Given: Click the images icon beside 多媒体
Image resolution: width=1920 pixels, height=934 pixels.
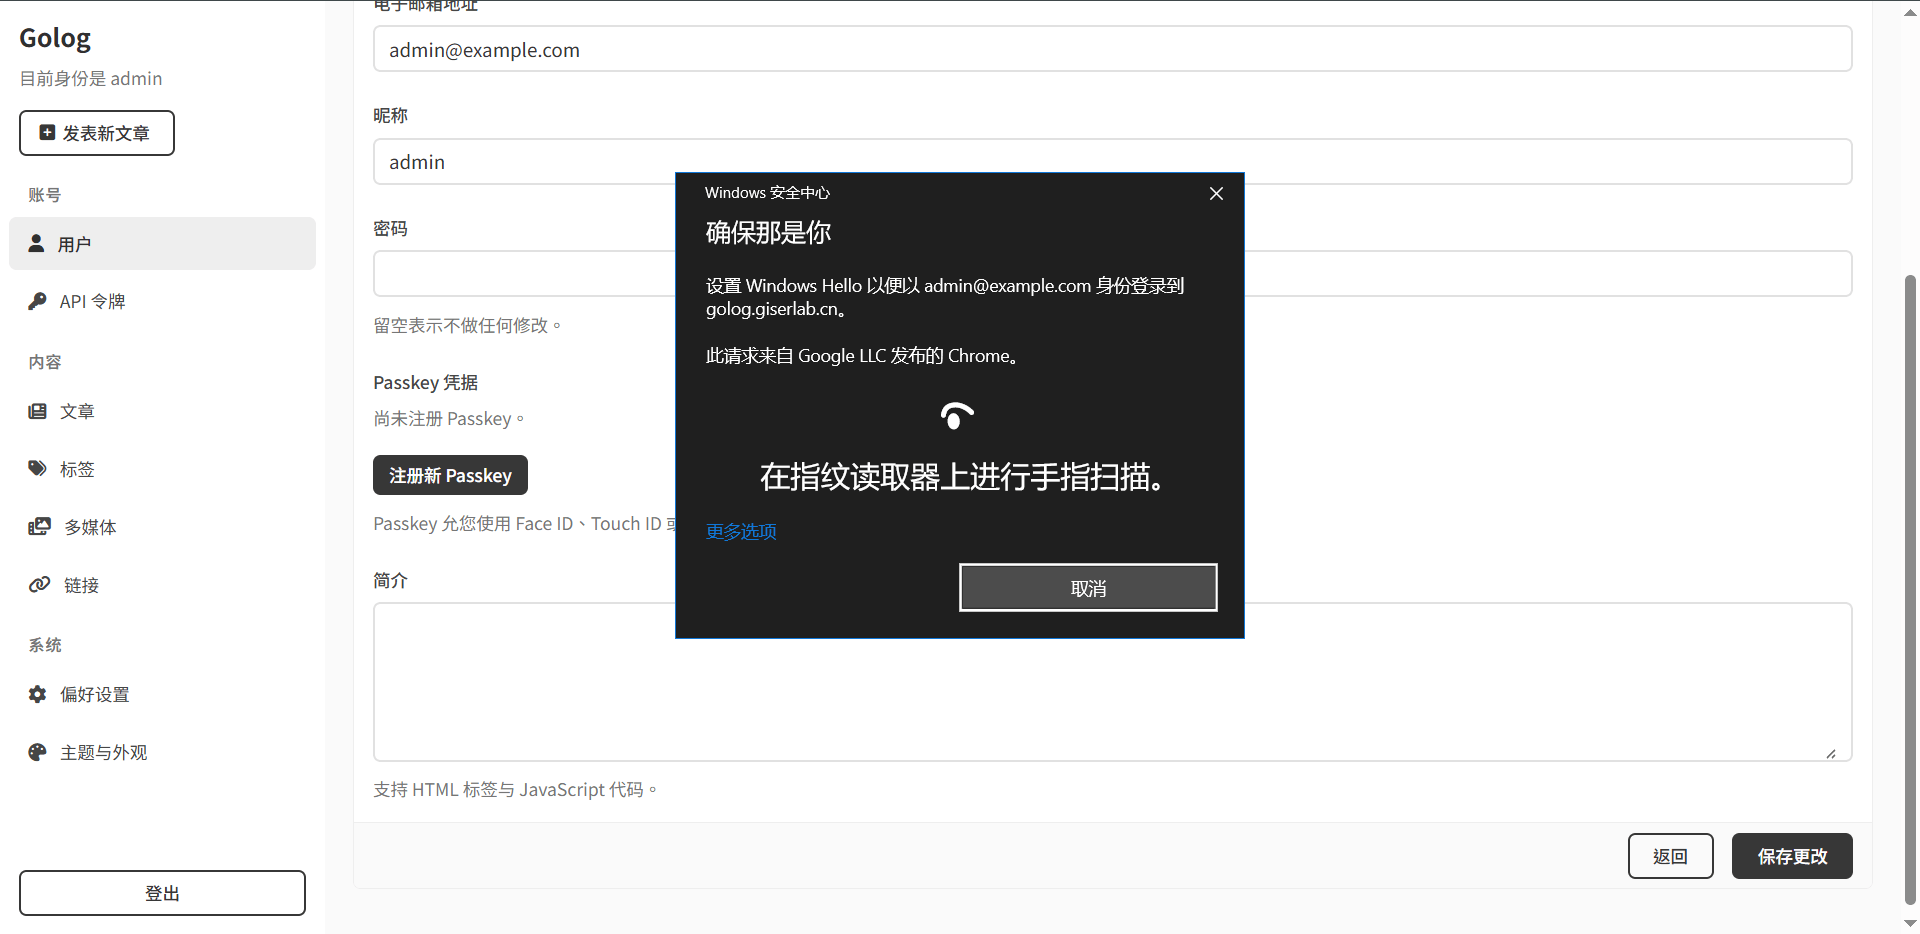Looking at the screenshot, I should point(39,526).
